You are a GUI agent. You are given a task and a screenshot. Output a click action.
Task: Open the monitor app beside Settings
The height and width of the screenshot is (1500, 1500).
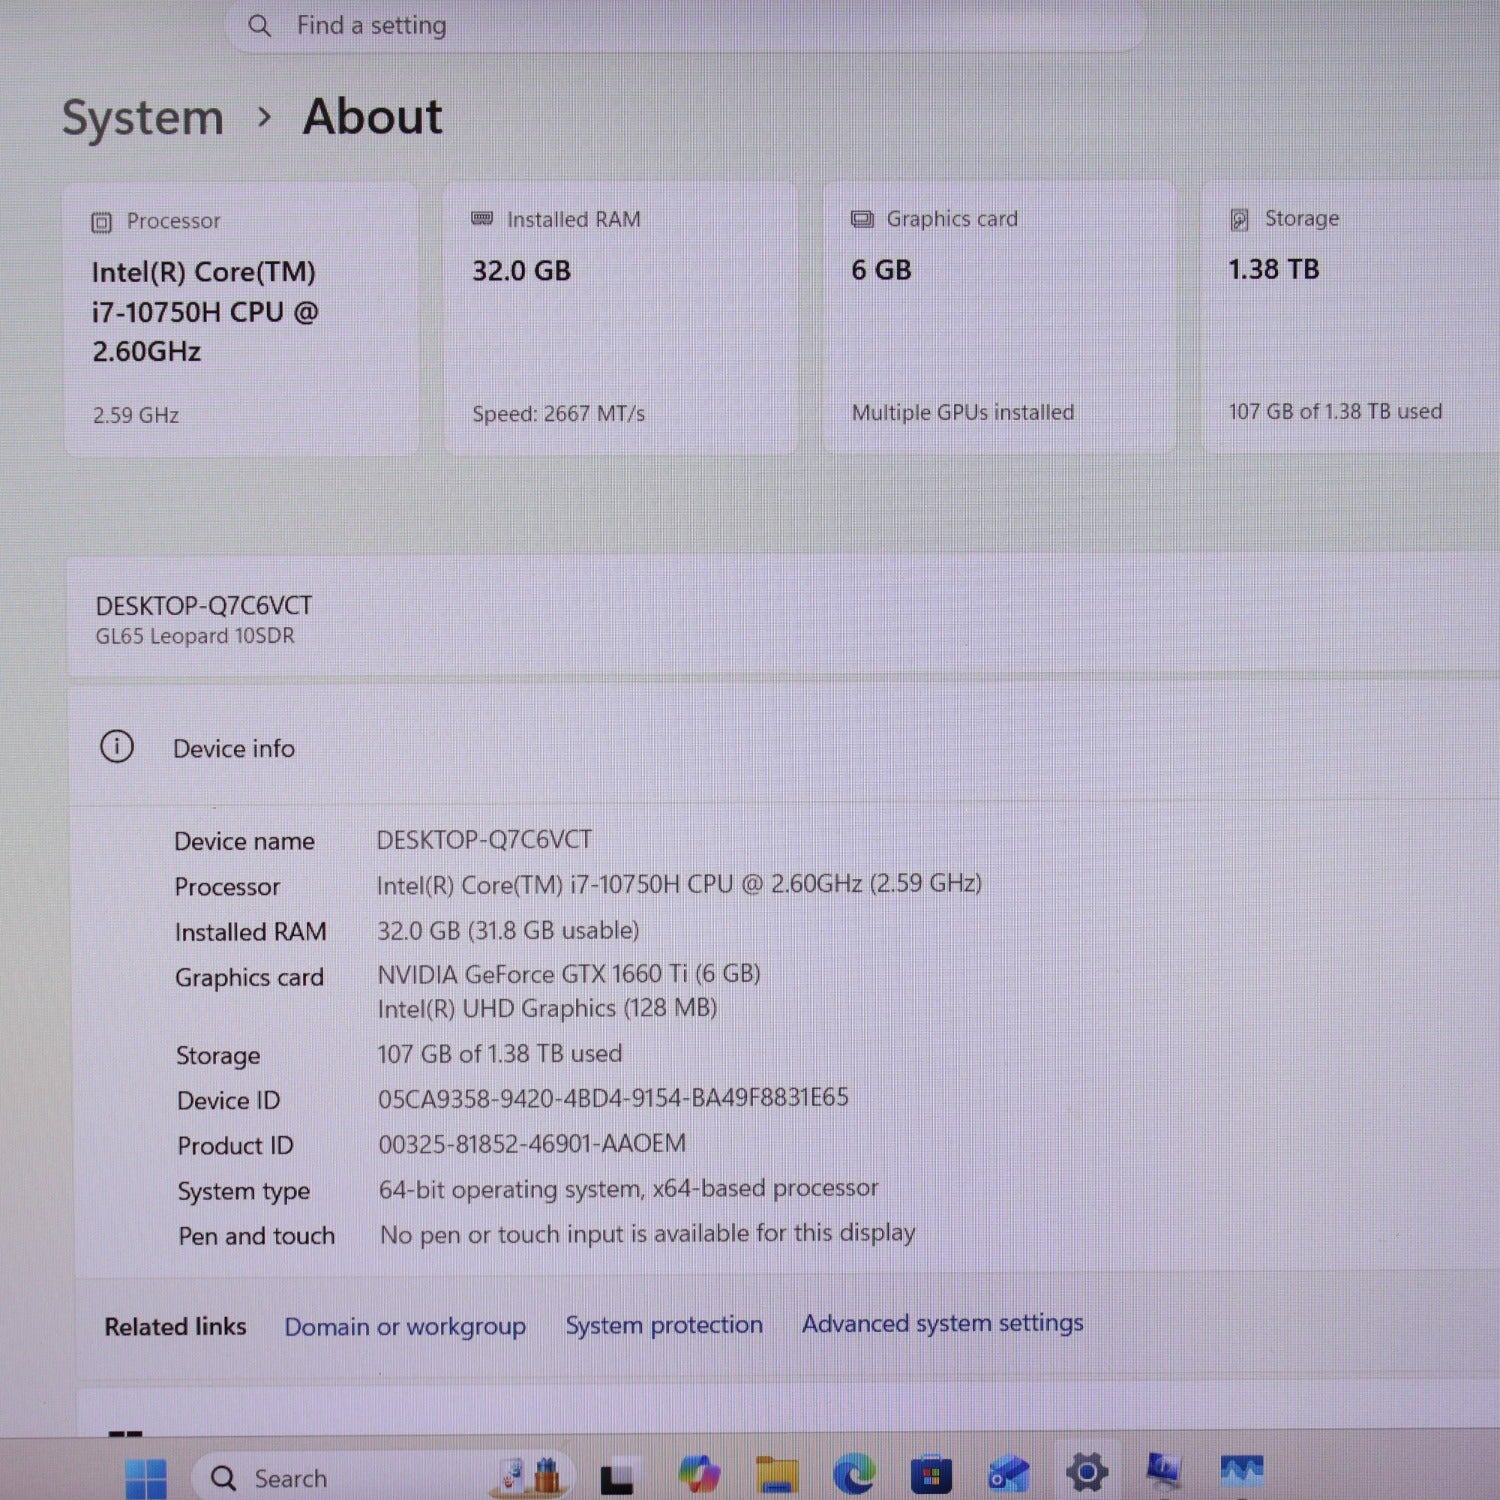1163,1471
